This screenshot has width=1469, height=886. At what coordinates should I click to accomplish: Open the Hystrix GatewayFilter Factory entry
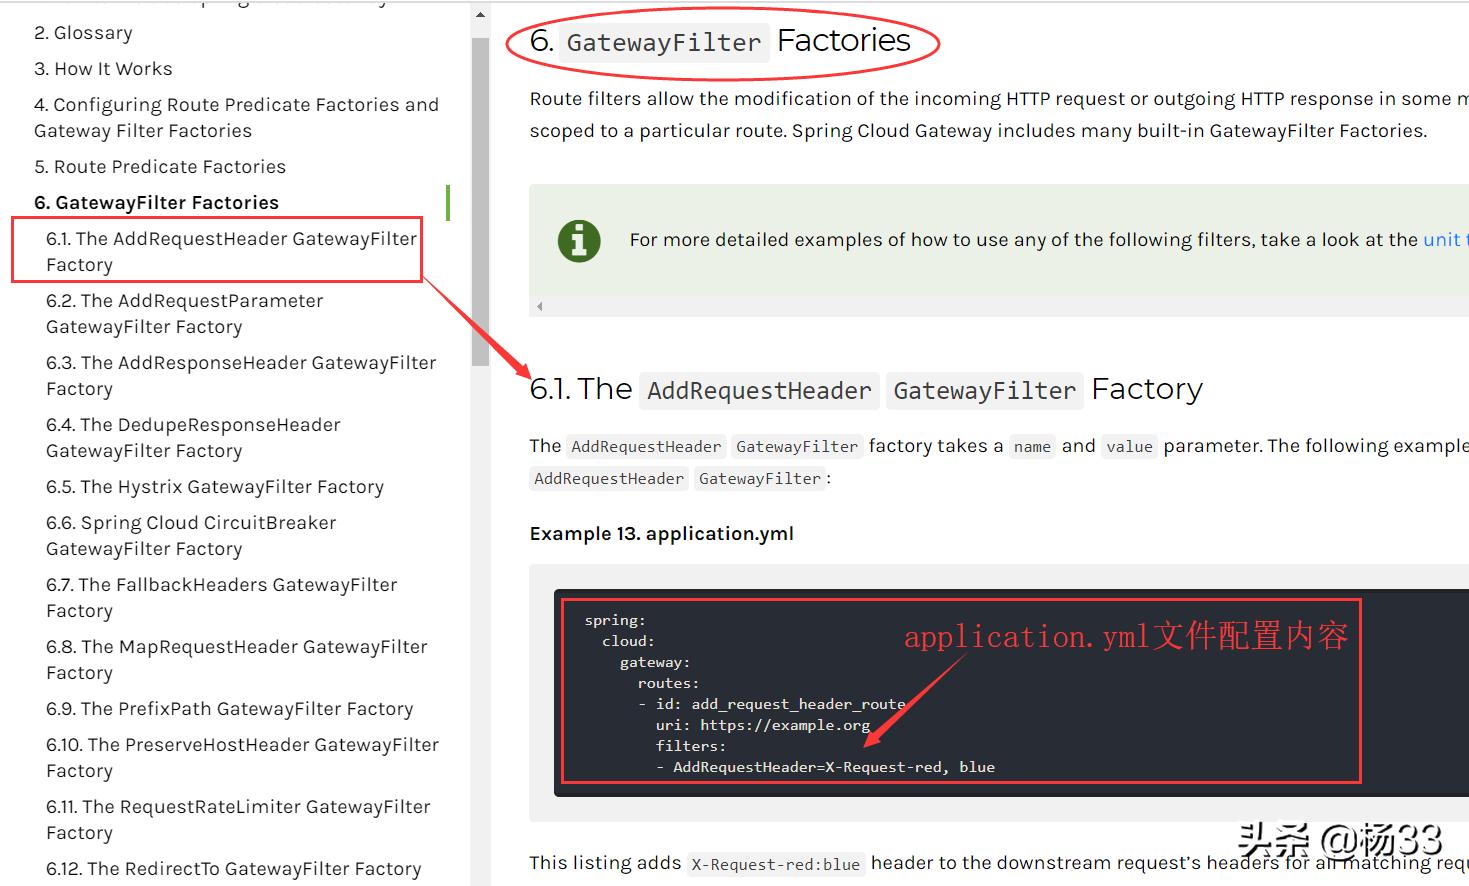pos(214,486)
